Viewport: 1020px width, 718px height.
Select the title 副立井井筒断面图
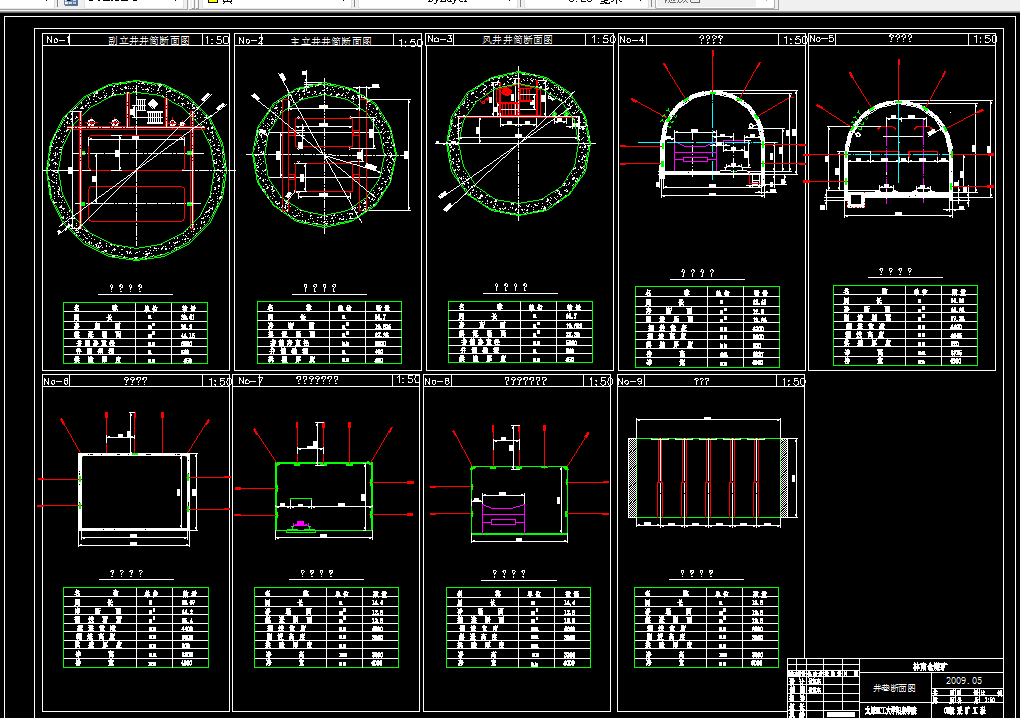[149, 40]
